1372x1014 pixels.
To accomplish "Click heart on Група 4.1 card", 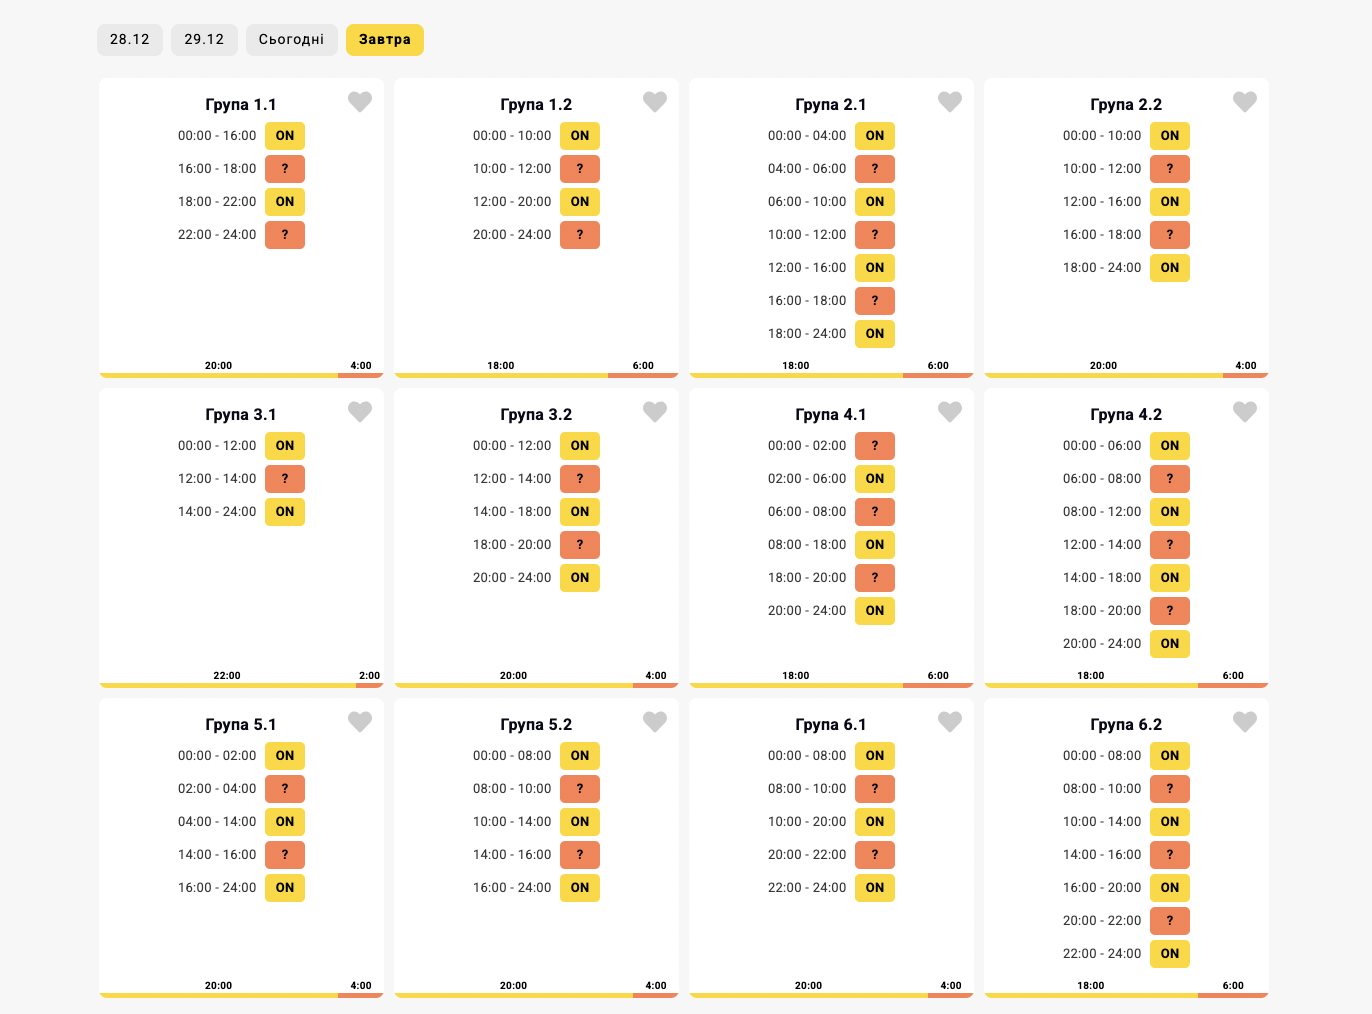I will point(950,412).
